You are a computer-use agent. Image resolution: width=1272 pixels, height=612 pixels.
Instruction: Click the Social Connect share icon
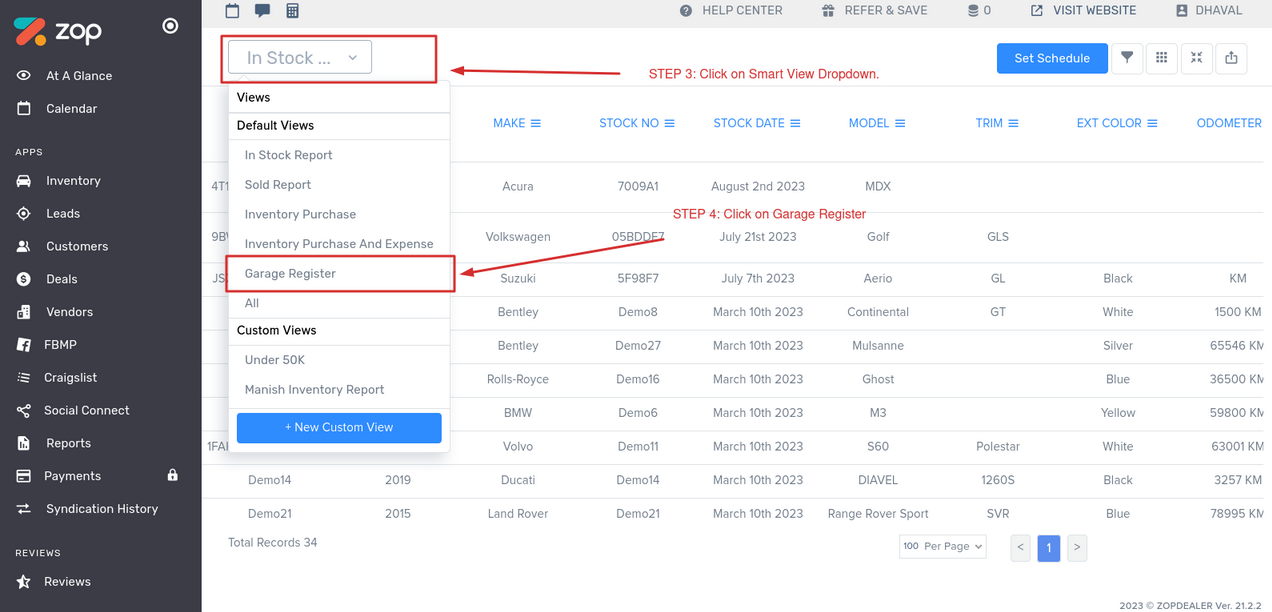pos(24,411)
